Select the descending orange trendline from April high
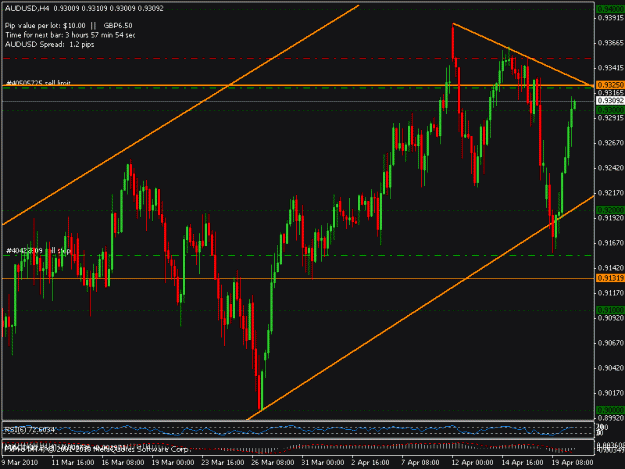This screenshot has width=625, height=469. (x=522, y=55)
